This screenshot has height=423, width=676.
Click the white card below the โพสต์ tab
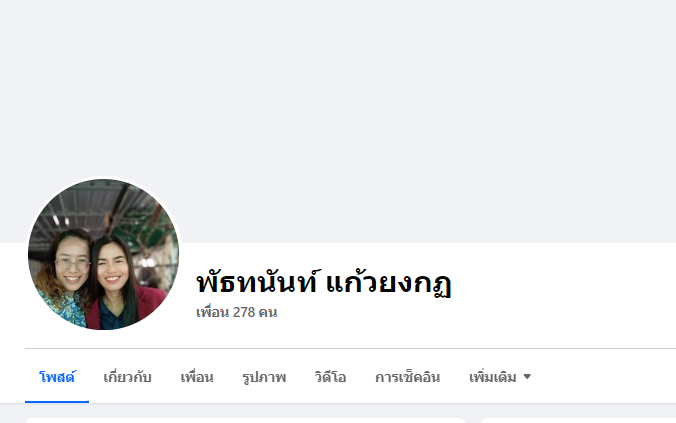coord(245,420)
